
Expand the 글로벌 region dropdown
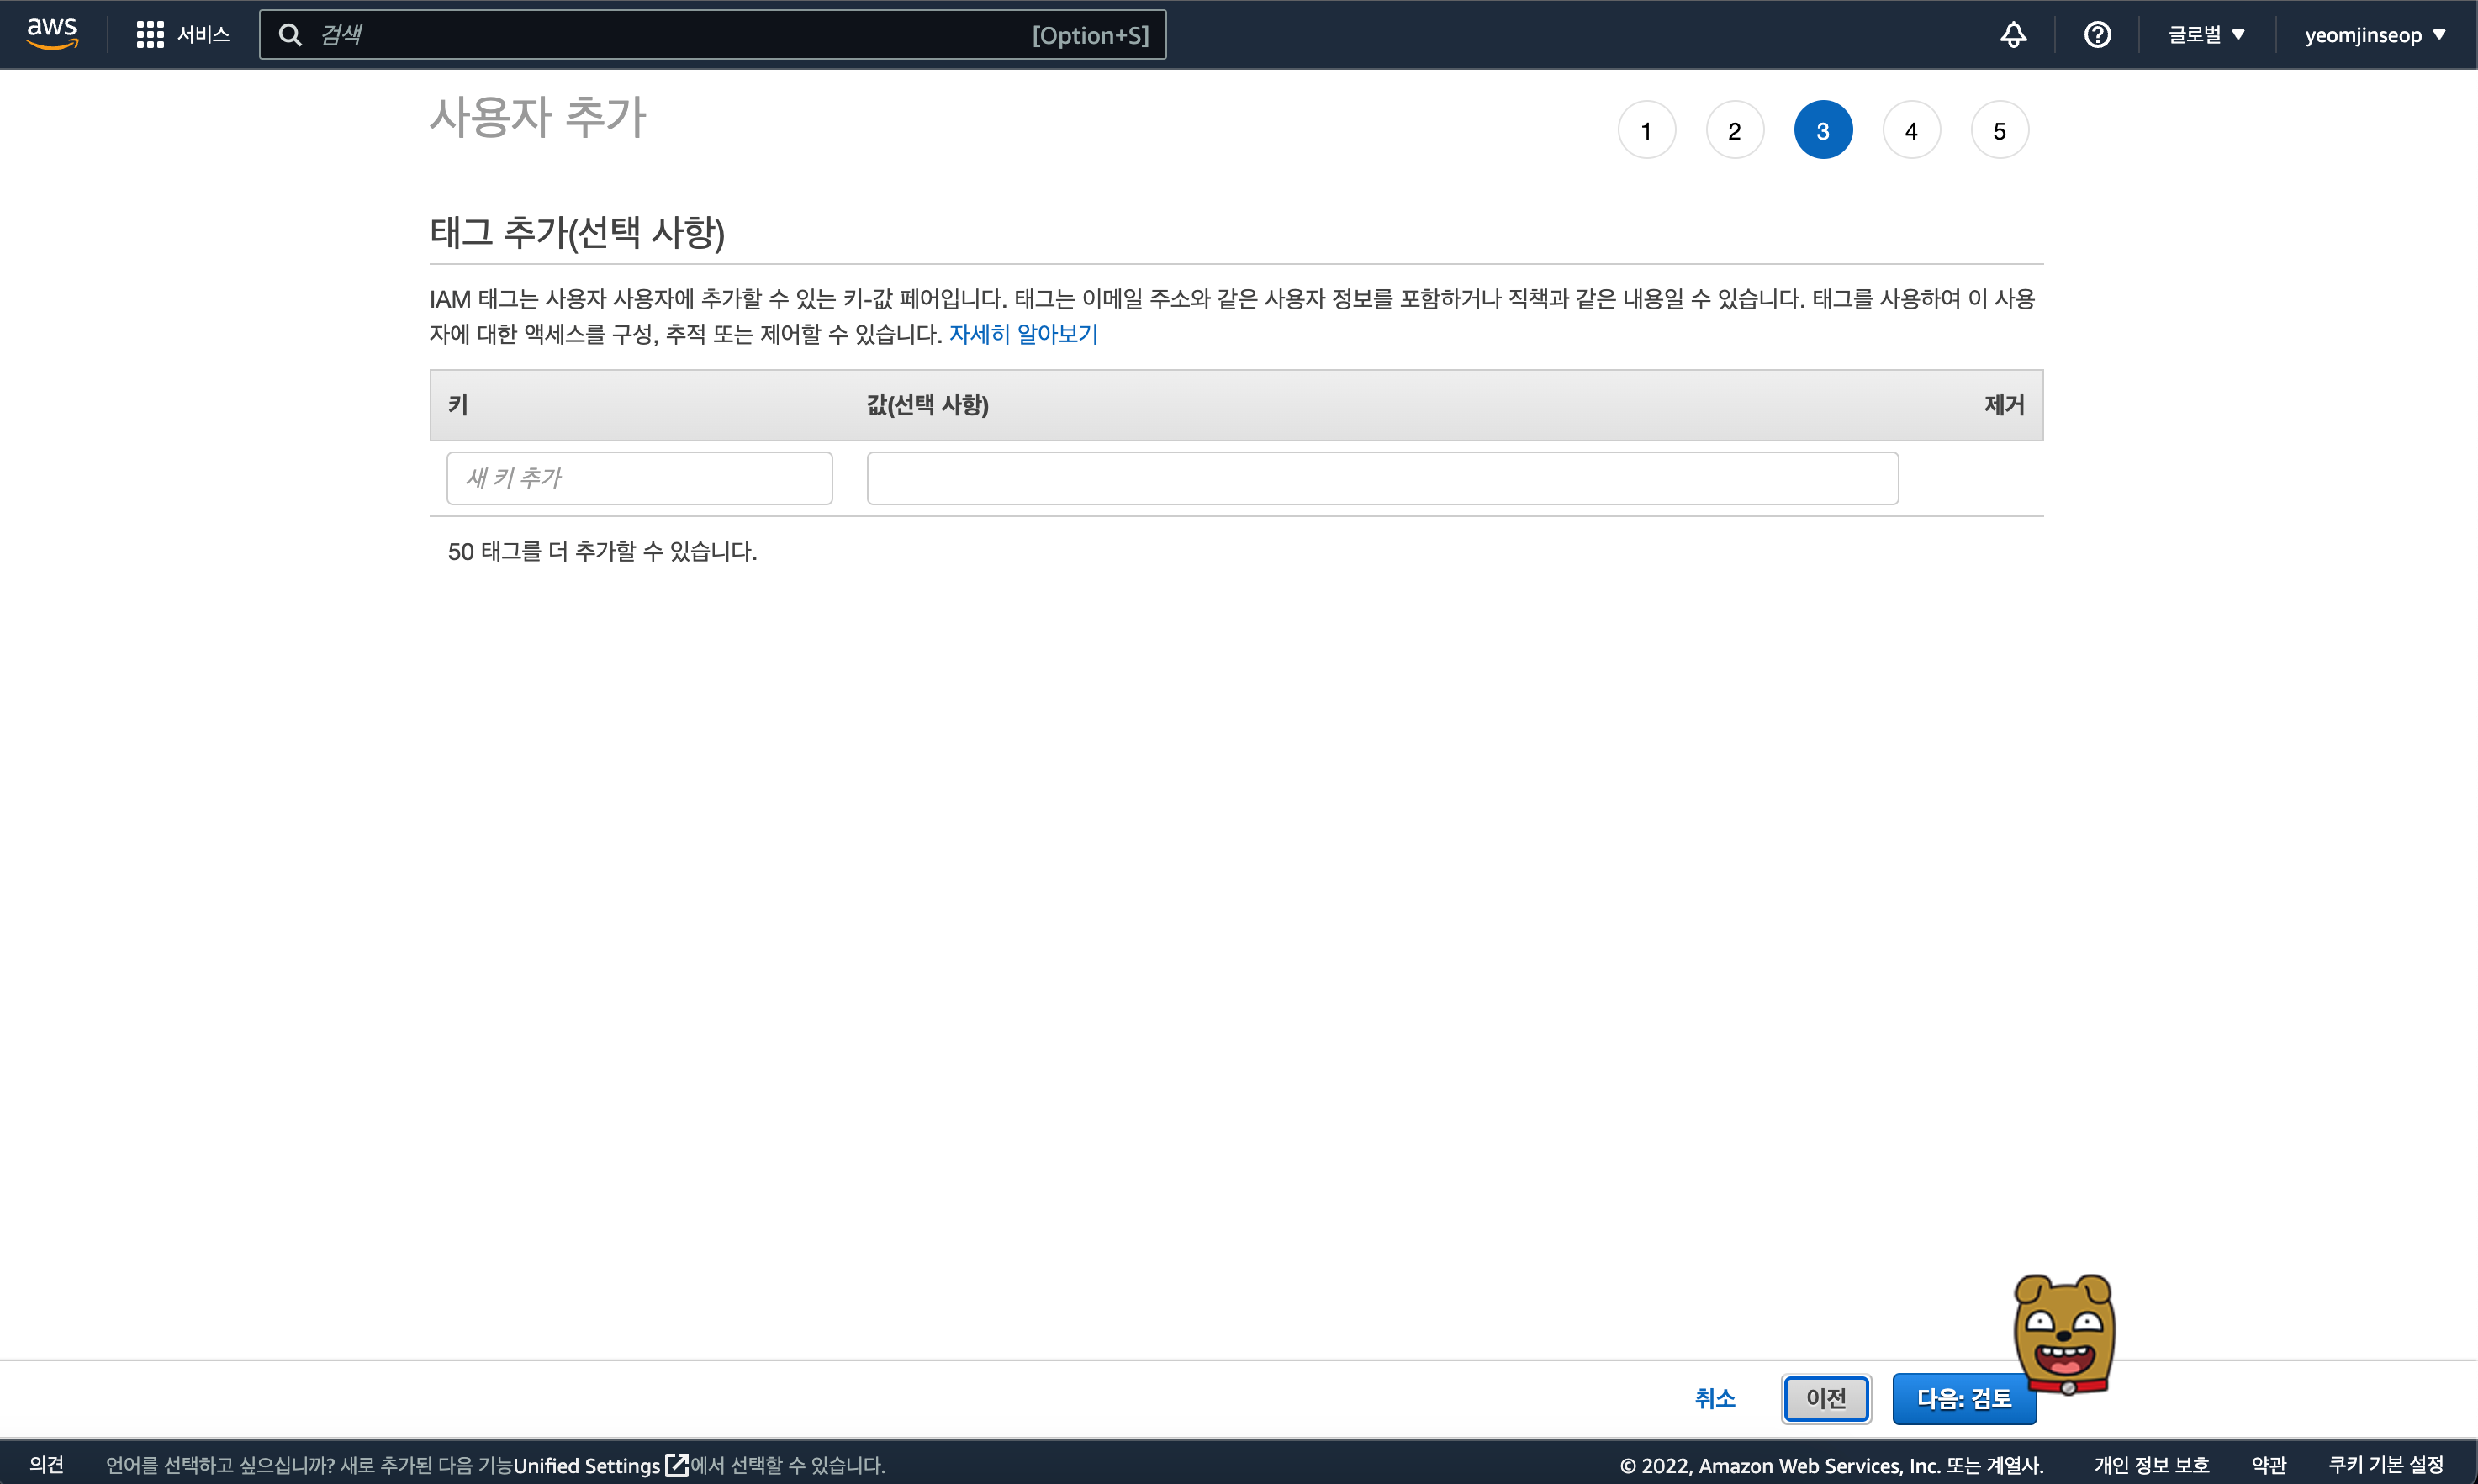point(2206,35)
